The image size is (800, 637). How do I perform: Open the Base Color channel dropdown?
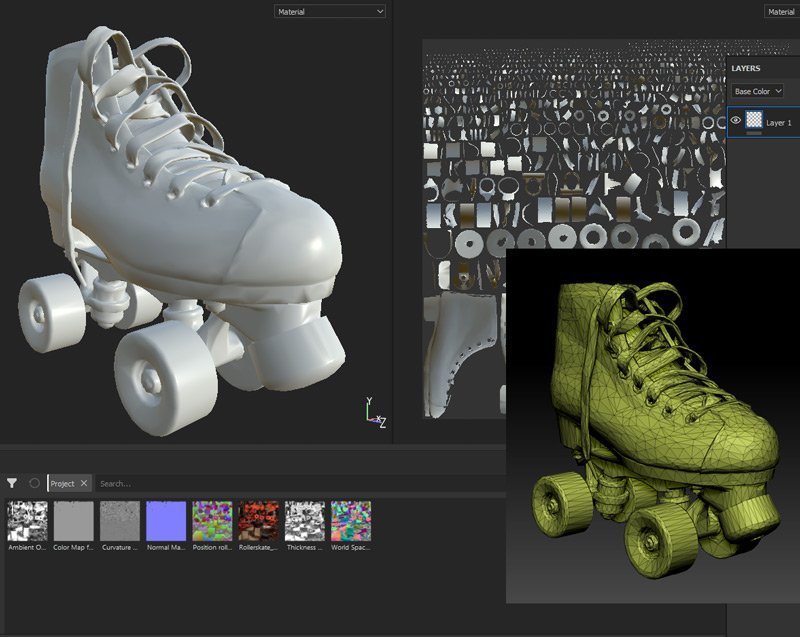pyautogui.click(x=757, y=91)
